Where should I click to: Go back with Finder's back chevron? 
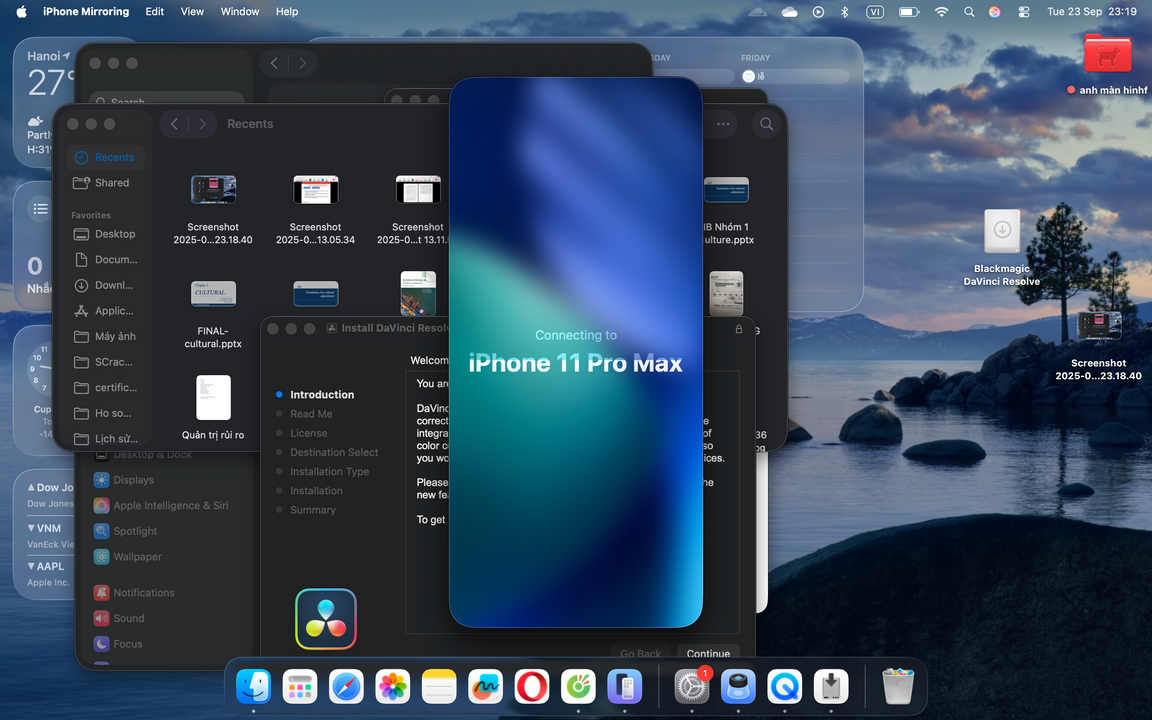coord(174,124)
